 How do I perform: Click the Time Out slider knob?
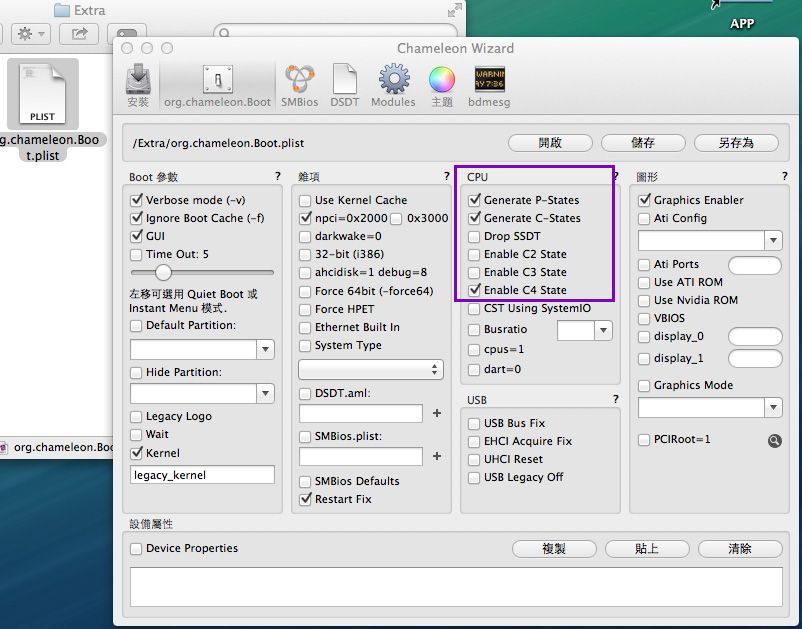pyautogui.click(x=163, y=272)
